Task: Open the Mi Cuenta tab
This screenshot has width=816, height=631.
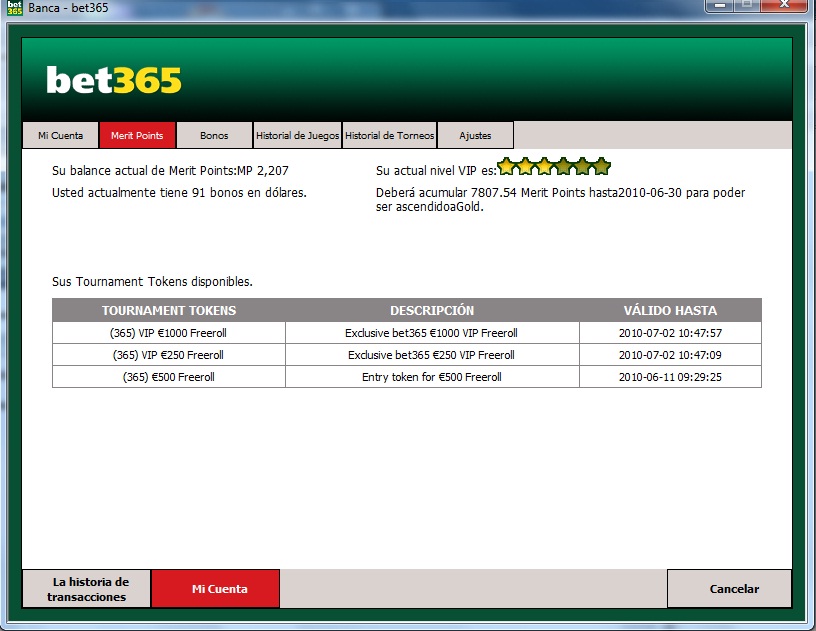Action: coord(60,135)
